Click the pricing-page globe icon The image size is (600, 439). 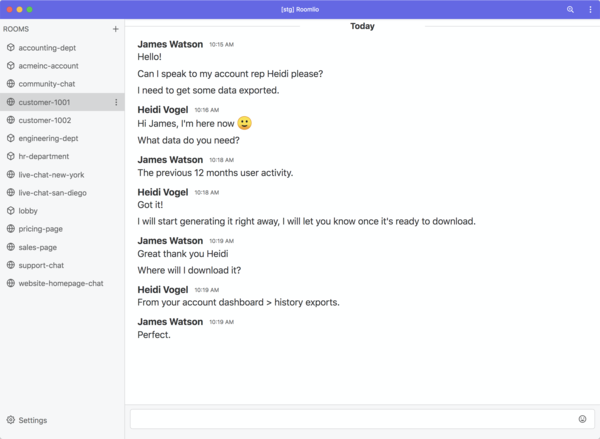click(x=10, y=229)
